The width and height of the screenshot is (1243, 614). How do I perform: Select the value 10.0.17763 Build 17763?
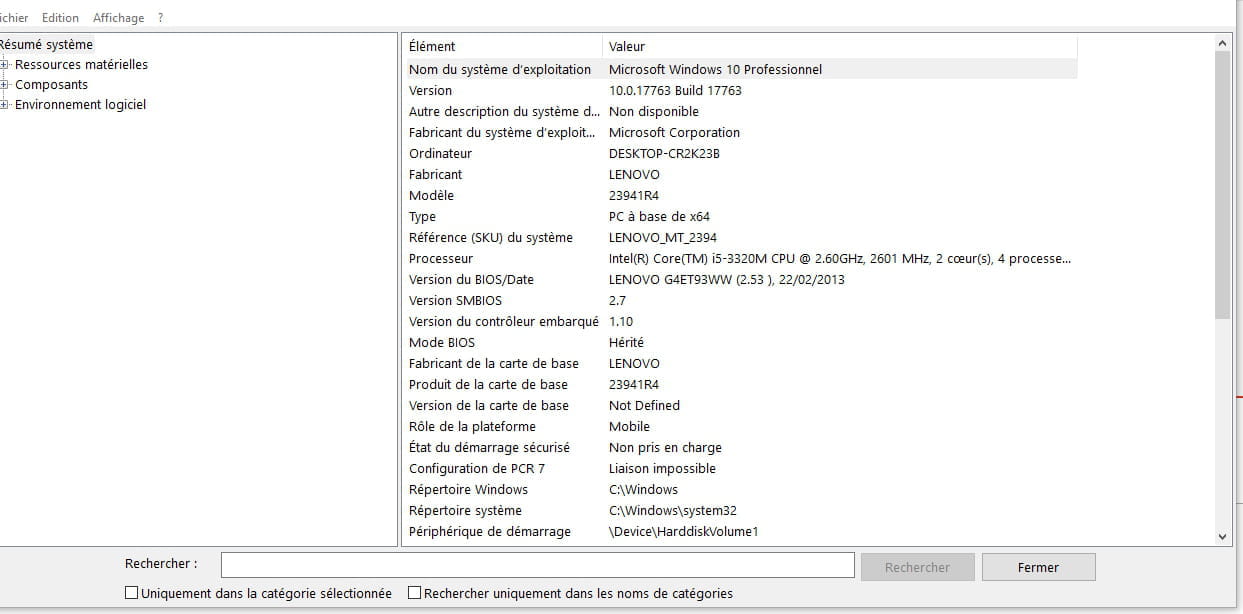pyautogui.click(x=675, y=90)
